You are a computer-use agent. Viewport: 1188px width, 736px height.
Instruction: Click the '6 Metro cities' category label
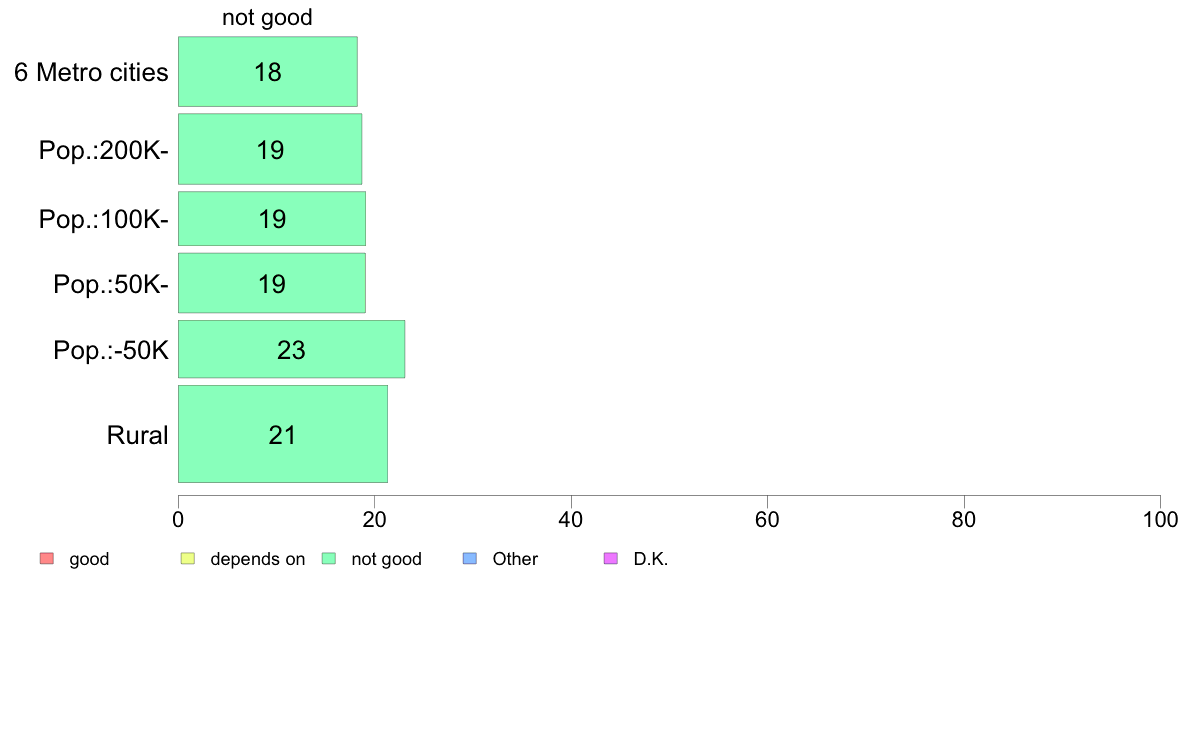click(91, 72)
